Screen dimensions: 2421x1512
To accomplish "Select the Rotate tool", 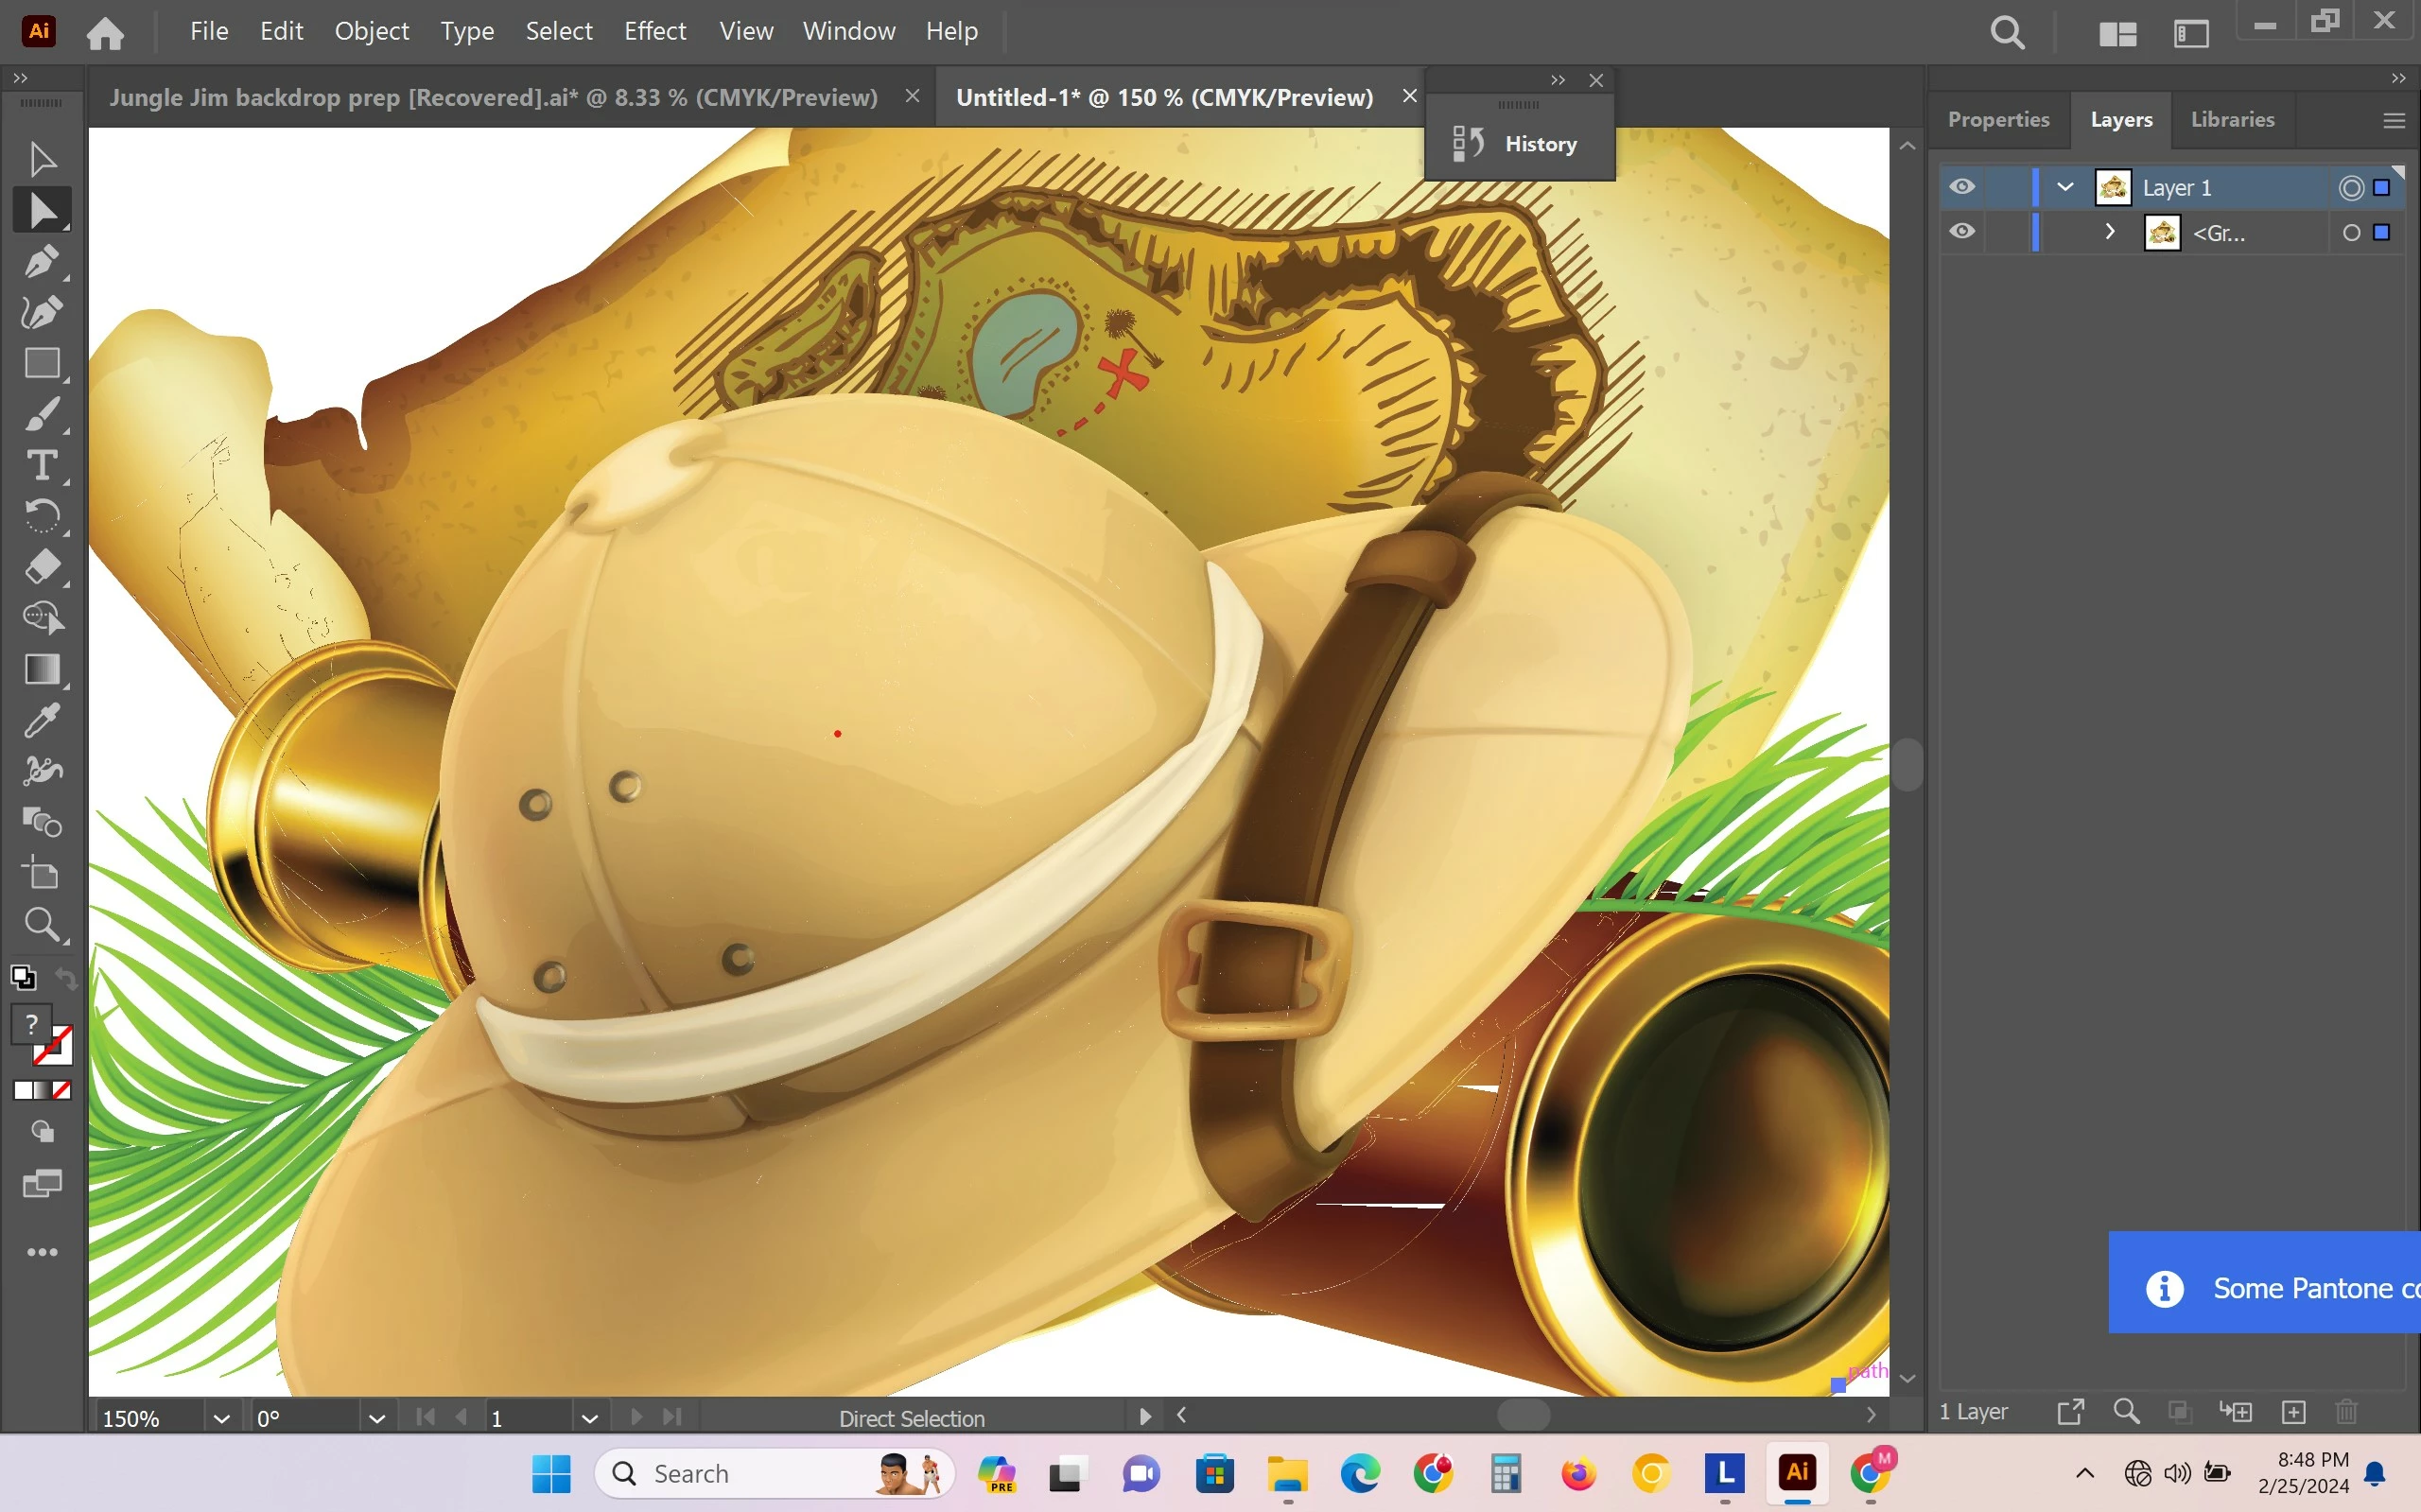I will coord(41,516).
